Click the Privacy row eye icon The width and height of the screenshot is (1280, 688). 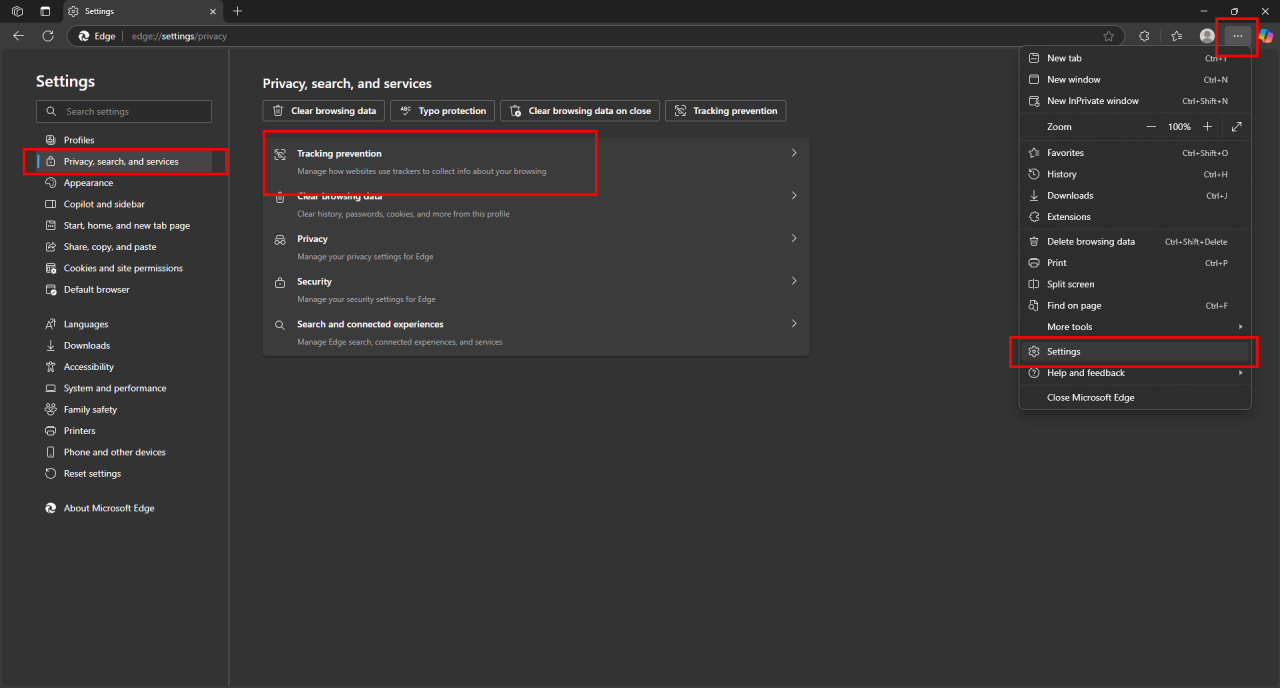tap(280, 239)
